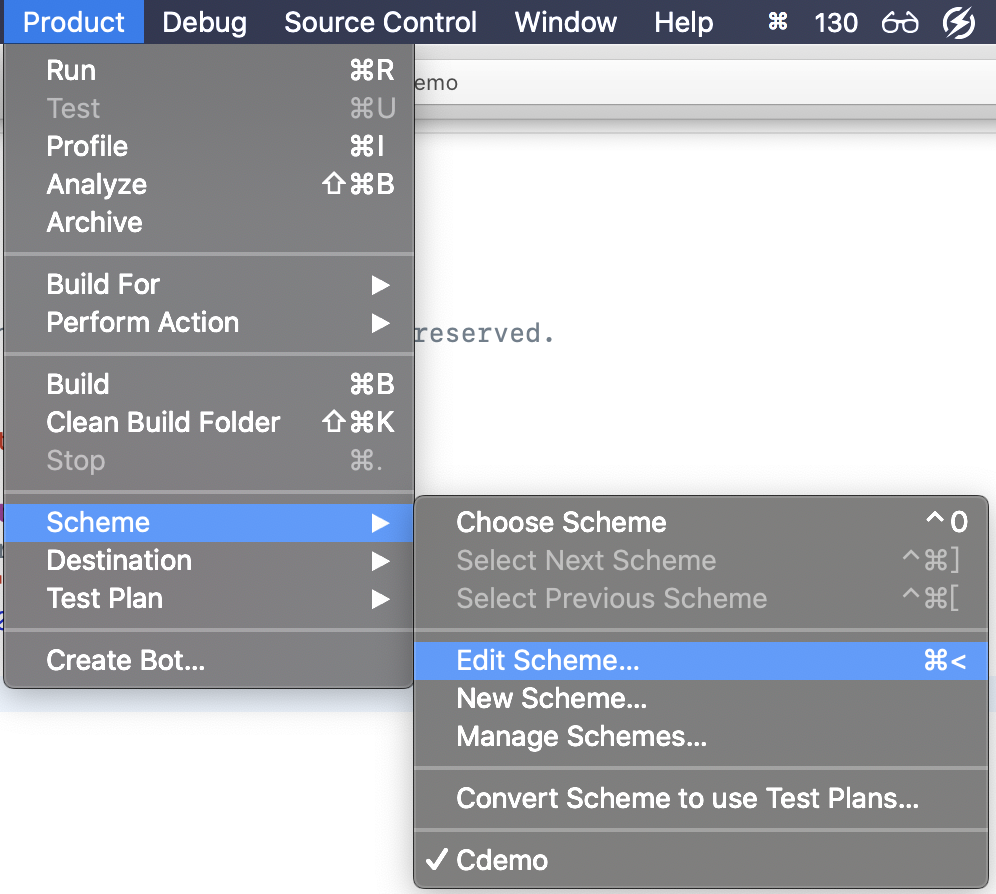Click New Scheme… menu entry
The width and height of the screenshot is (996, 894).
552,698
